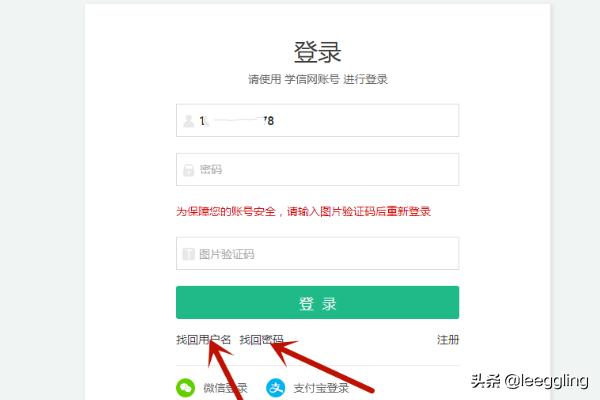The image size is (600, 400).
Task: Submit with the green 登录 button
Action: coord(317,302)
